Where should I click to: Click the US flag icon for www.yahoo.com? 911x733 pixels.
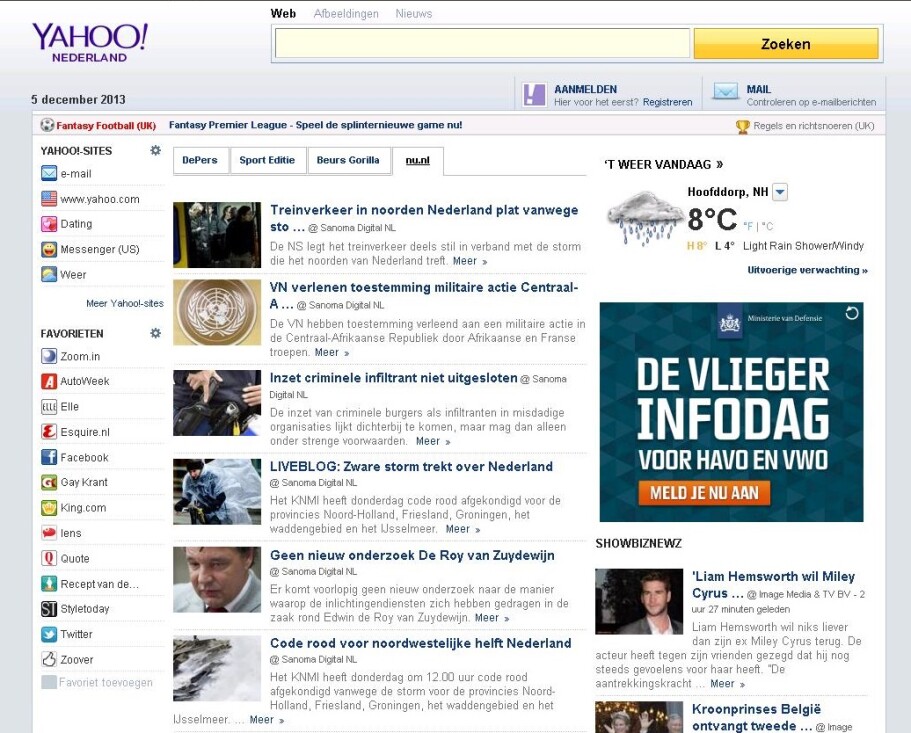[x=49, y=199]
